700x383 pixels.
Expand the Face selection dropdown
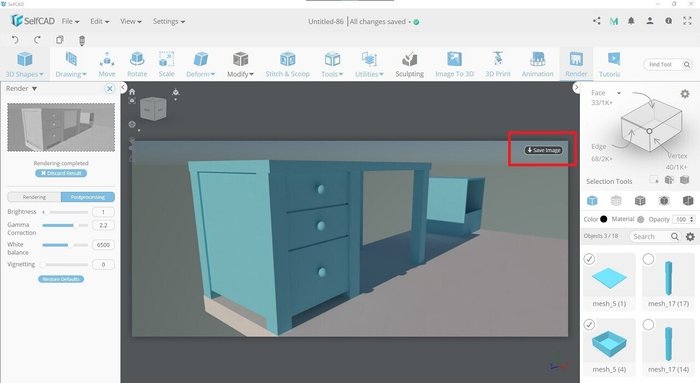619,93
